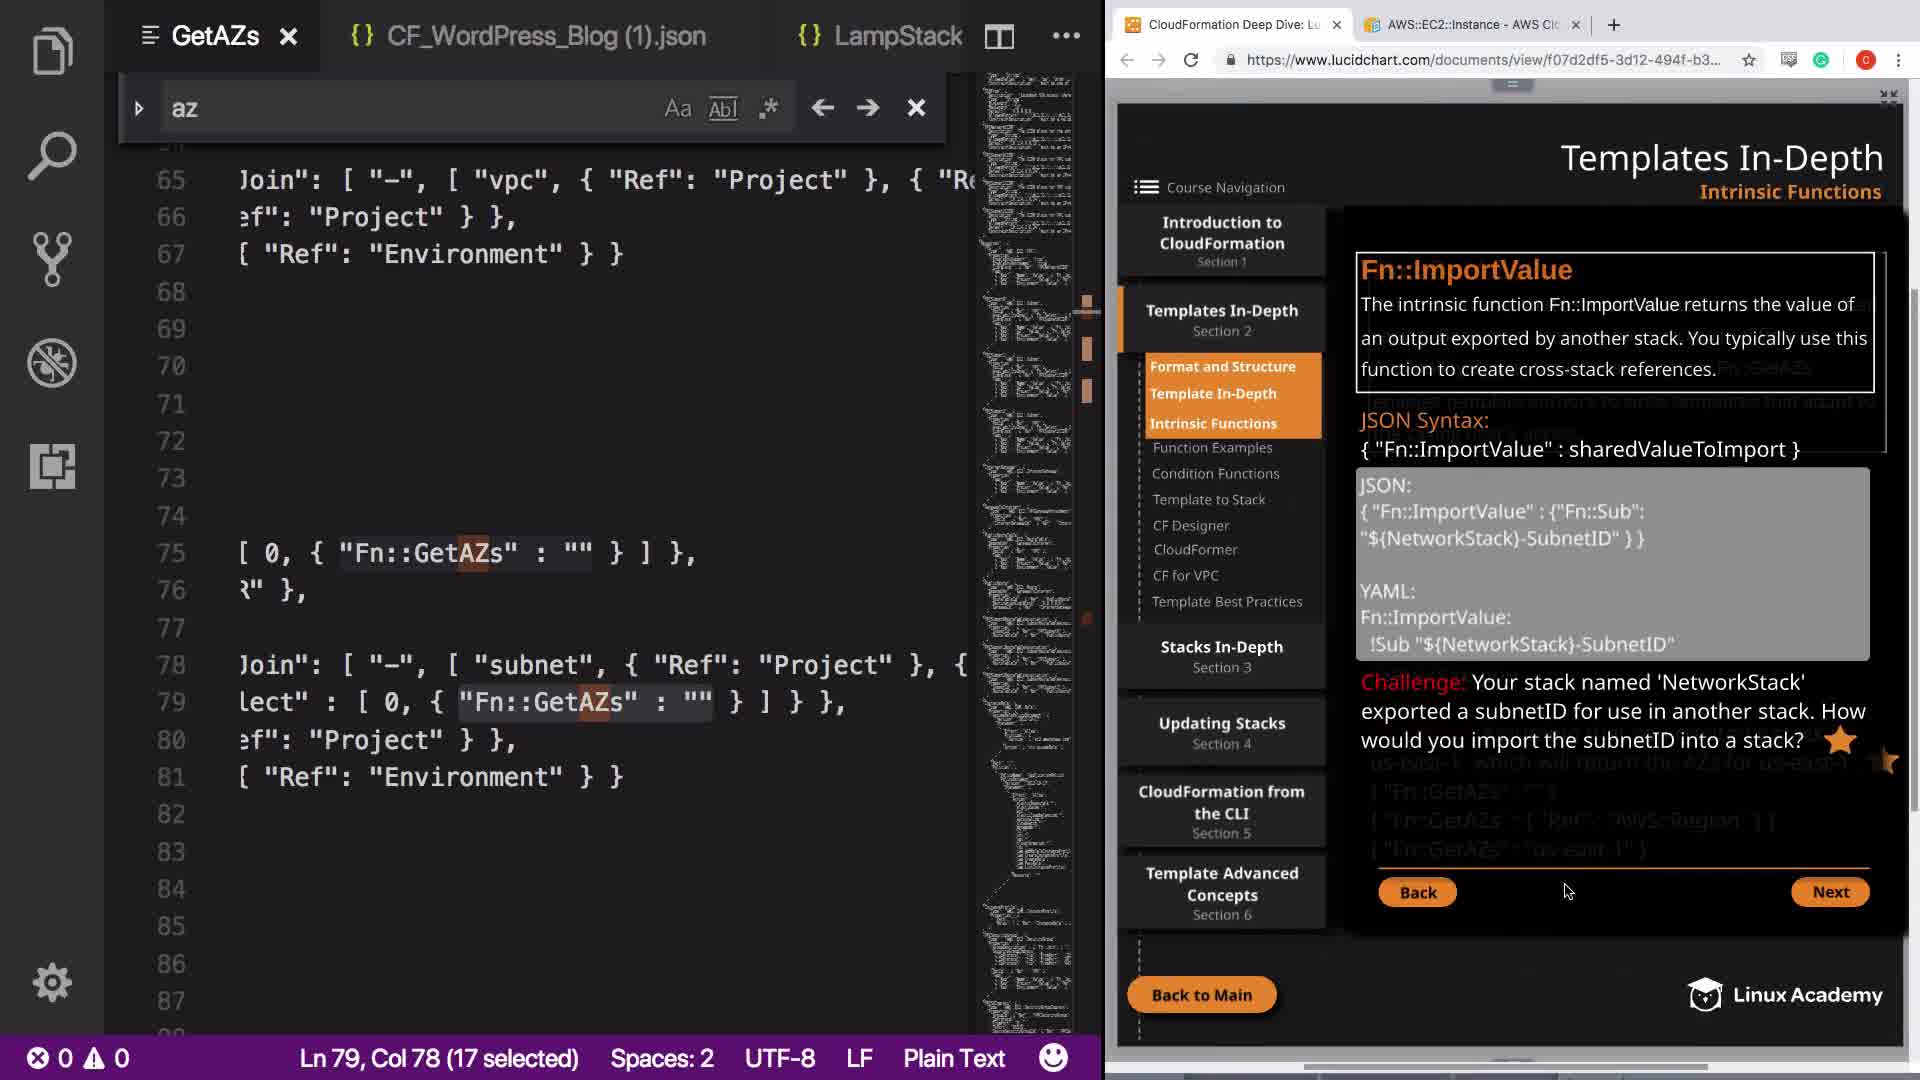Screen dimensions: 1920x1080
Task: Toggle Match Whole Word option
Action: (x=723, y=108)
